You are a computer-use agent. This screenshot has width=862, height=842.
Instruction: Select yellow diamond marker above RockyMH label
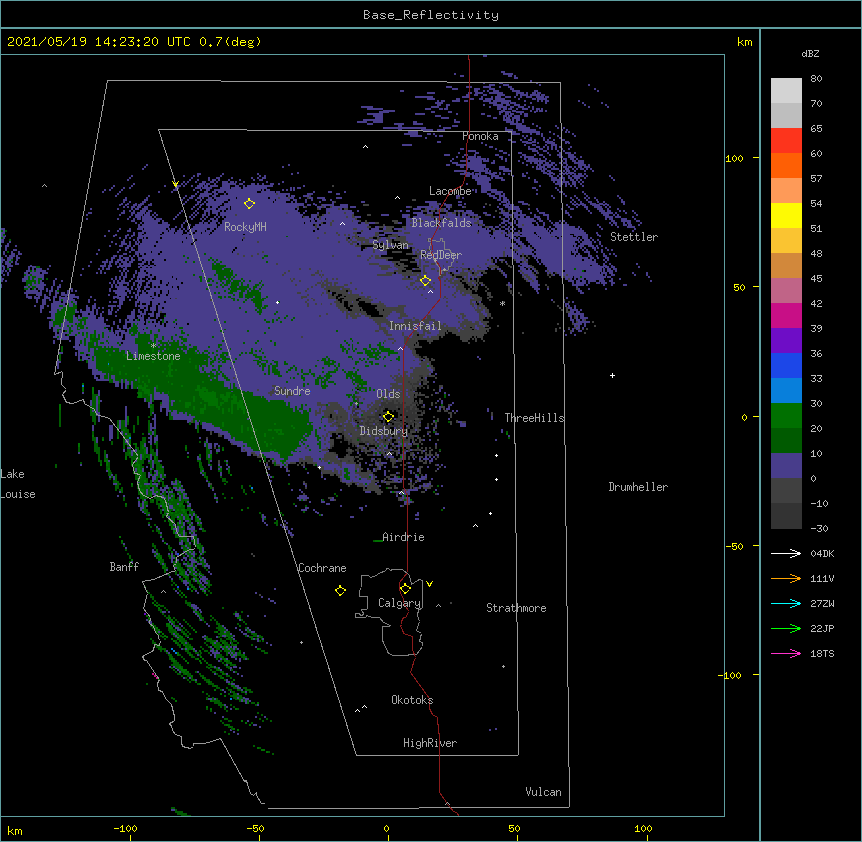coord(250,204)
